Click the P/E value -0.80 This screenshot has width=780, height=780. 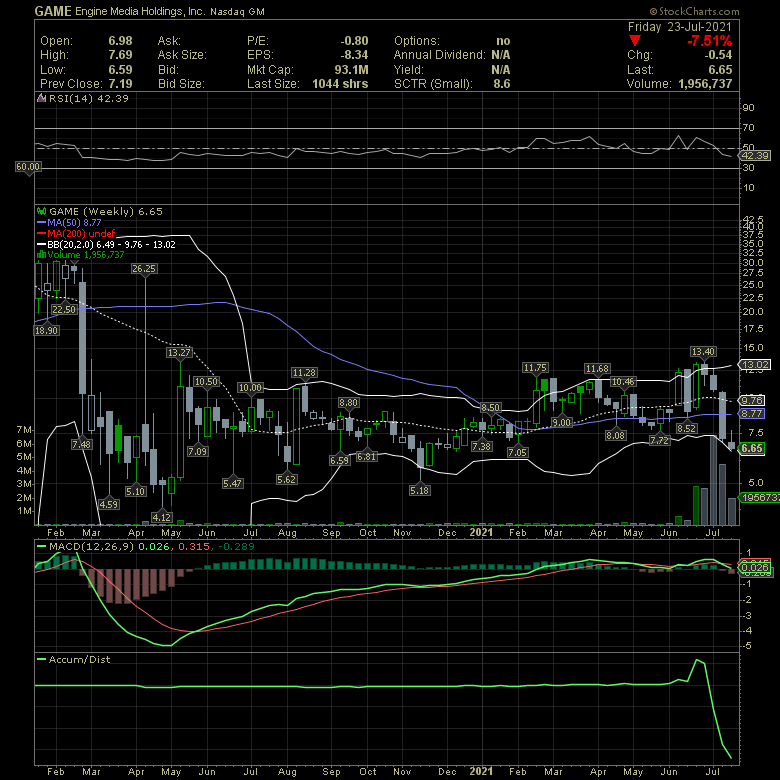pos(354,41)
